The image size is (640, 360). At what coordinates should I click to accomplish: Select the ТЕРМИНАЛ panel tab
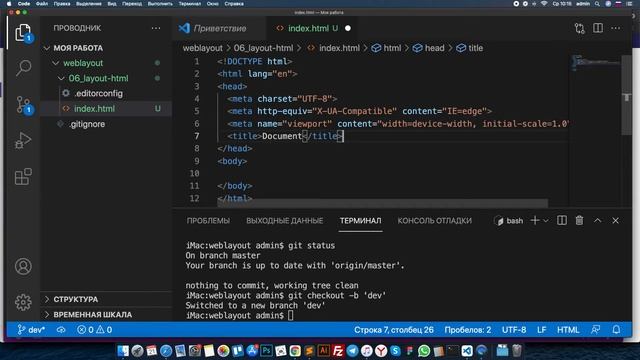(x=360, y=221)
